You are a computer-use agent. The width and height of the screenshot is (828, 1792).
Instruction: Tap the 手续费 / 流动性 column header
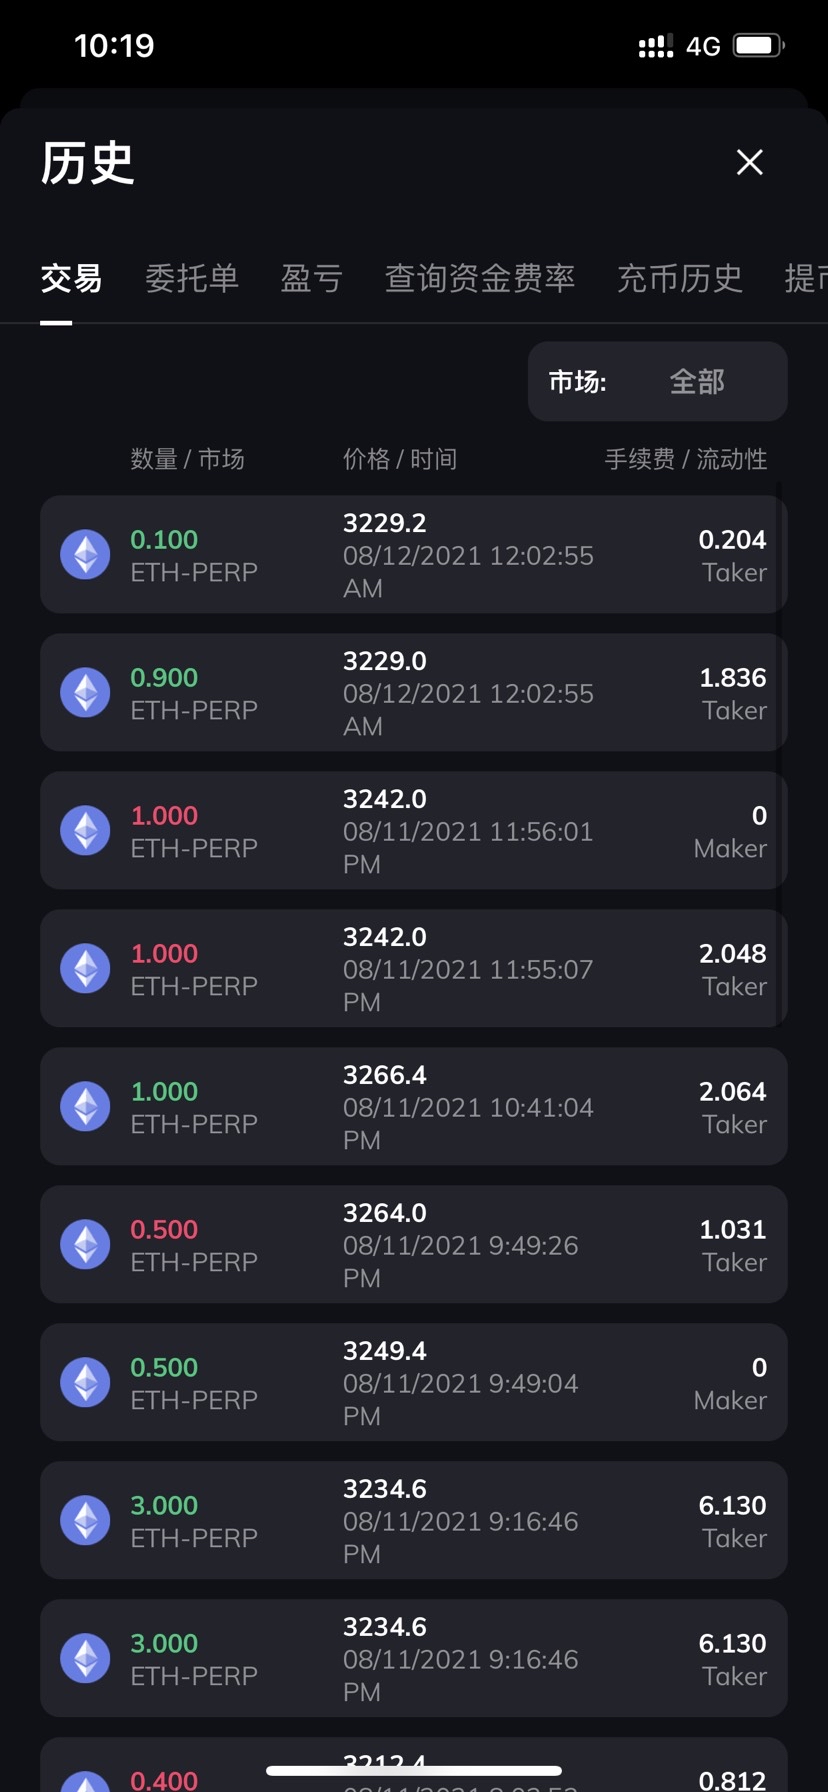(686, 459)
